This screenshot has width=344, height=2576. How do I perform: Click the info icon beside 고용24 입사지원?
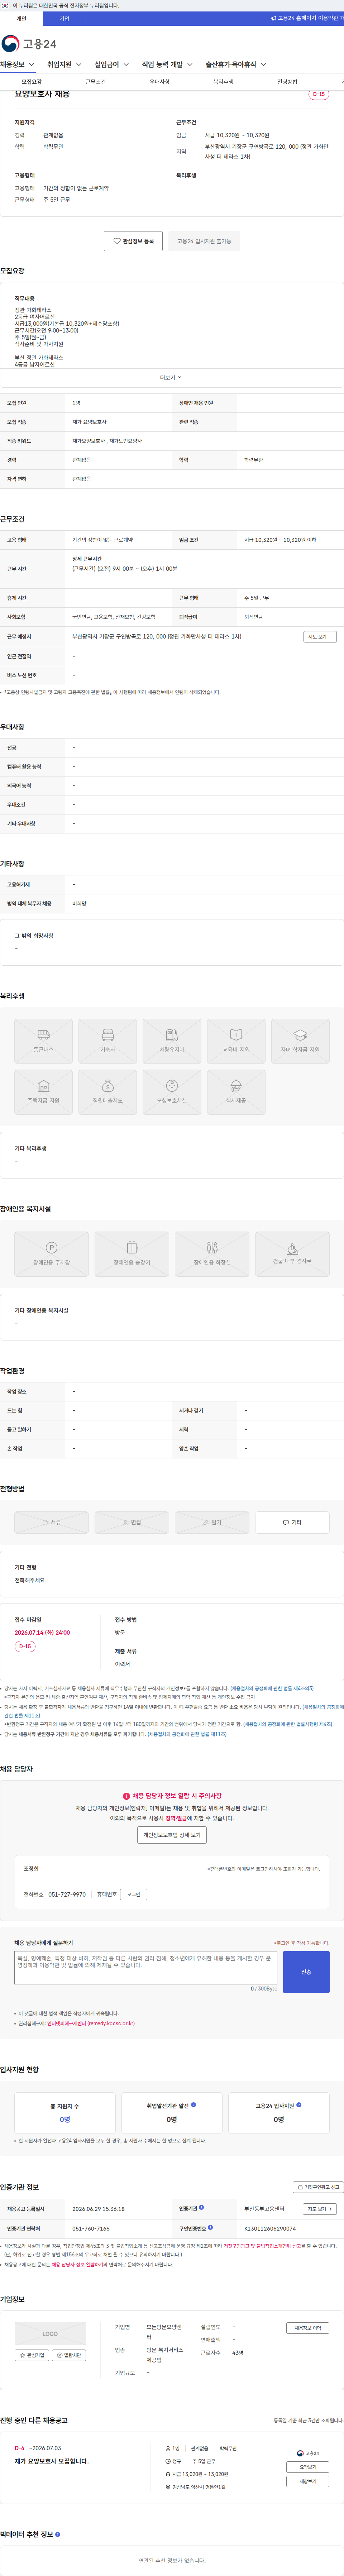pyautogui.click(x=299, y=2105)
